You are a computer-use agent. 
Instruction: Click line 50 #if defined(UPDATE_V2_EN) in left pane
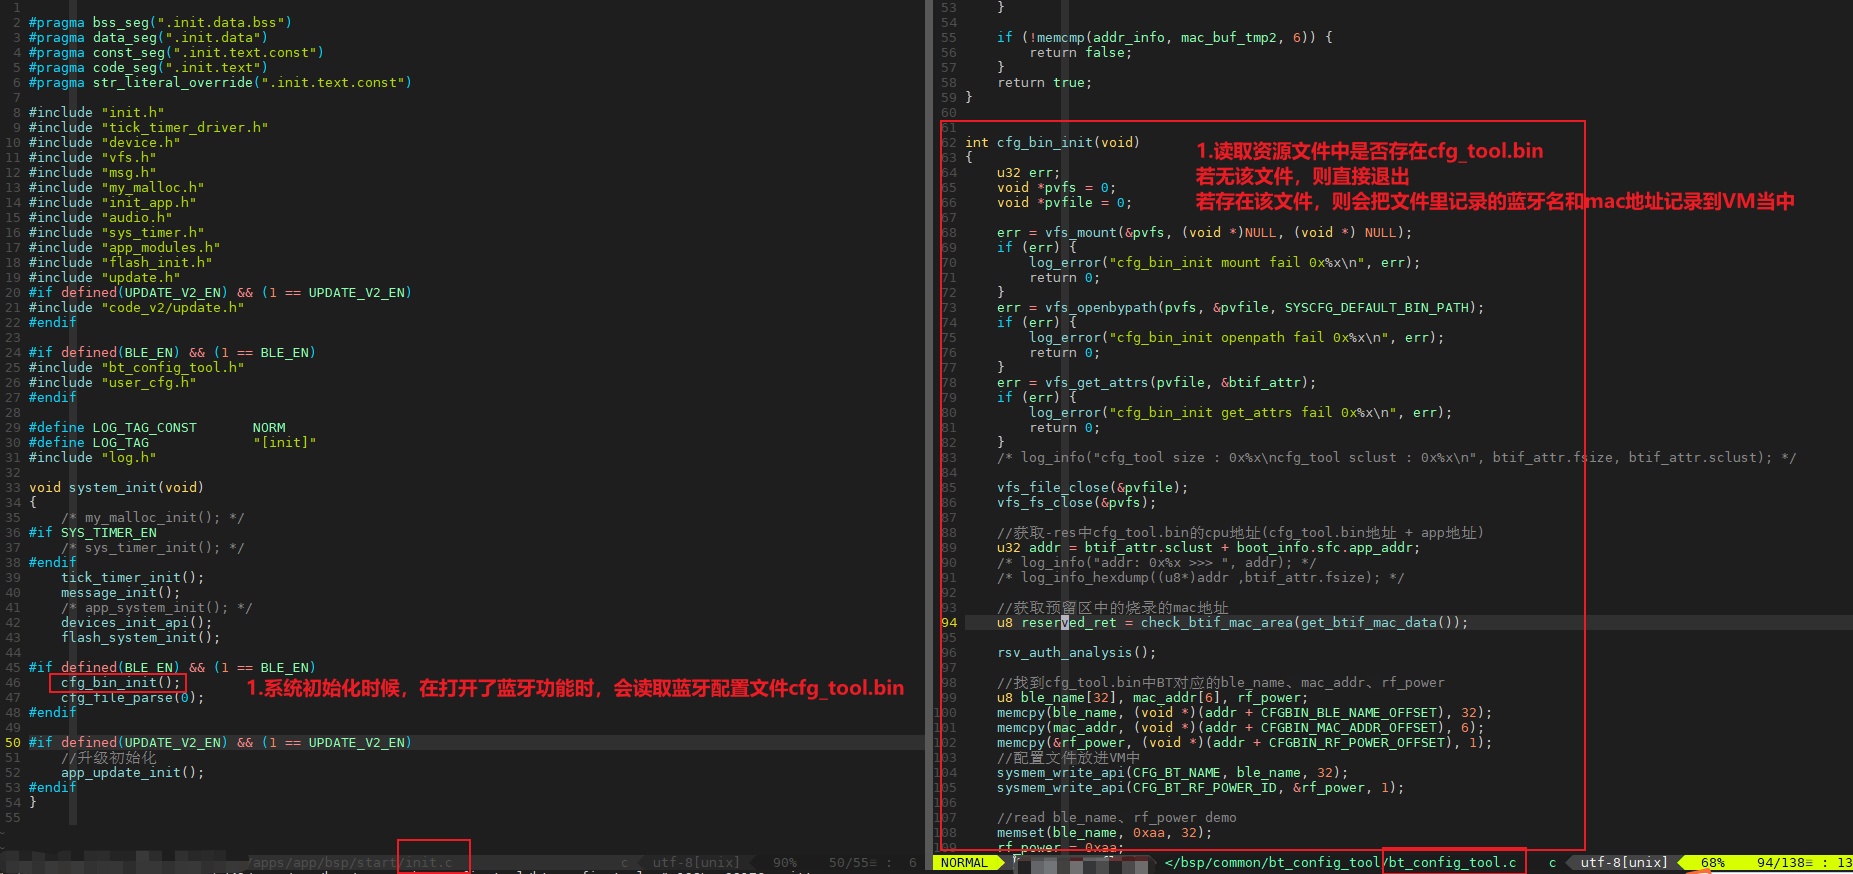(220, 742)
